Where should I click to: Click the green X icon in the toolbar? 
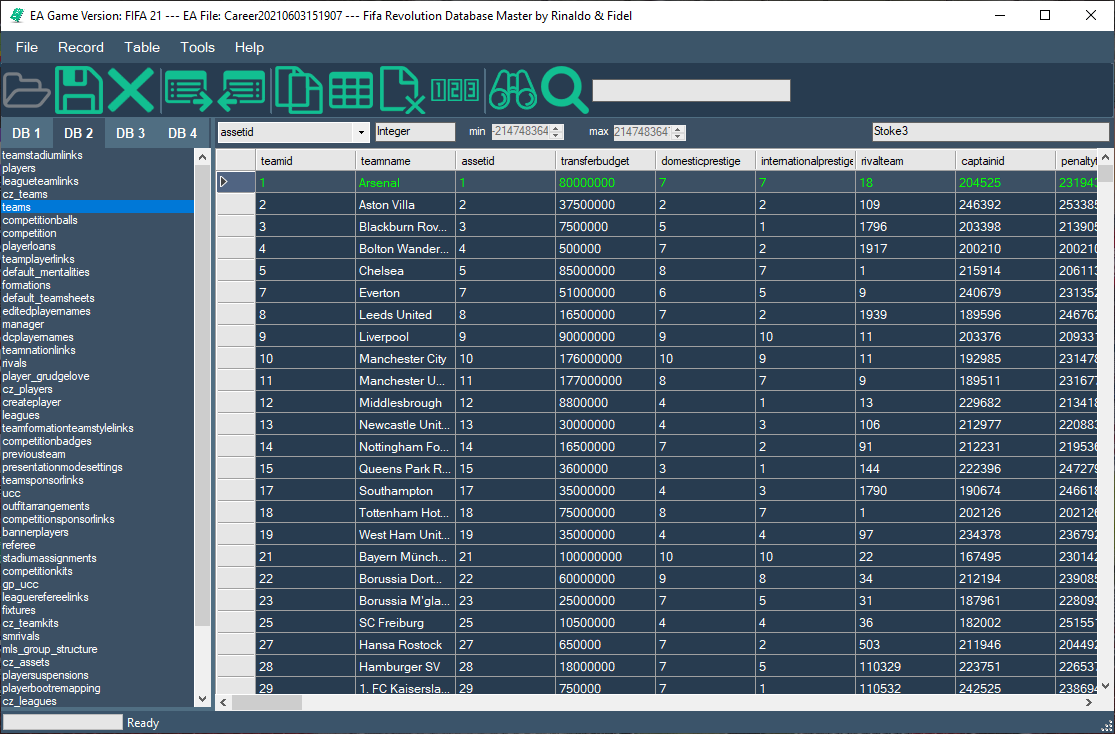[x=131, y=90]
